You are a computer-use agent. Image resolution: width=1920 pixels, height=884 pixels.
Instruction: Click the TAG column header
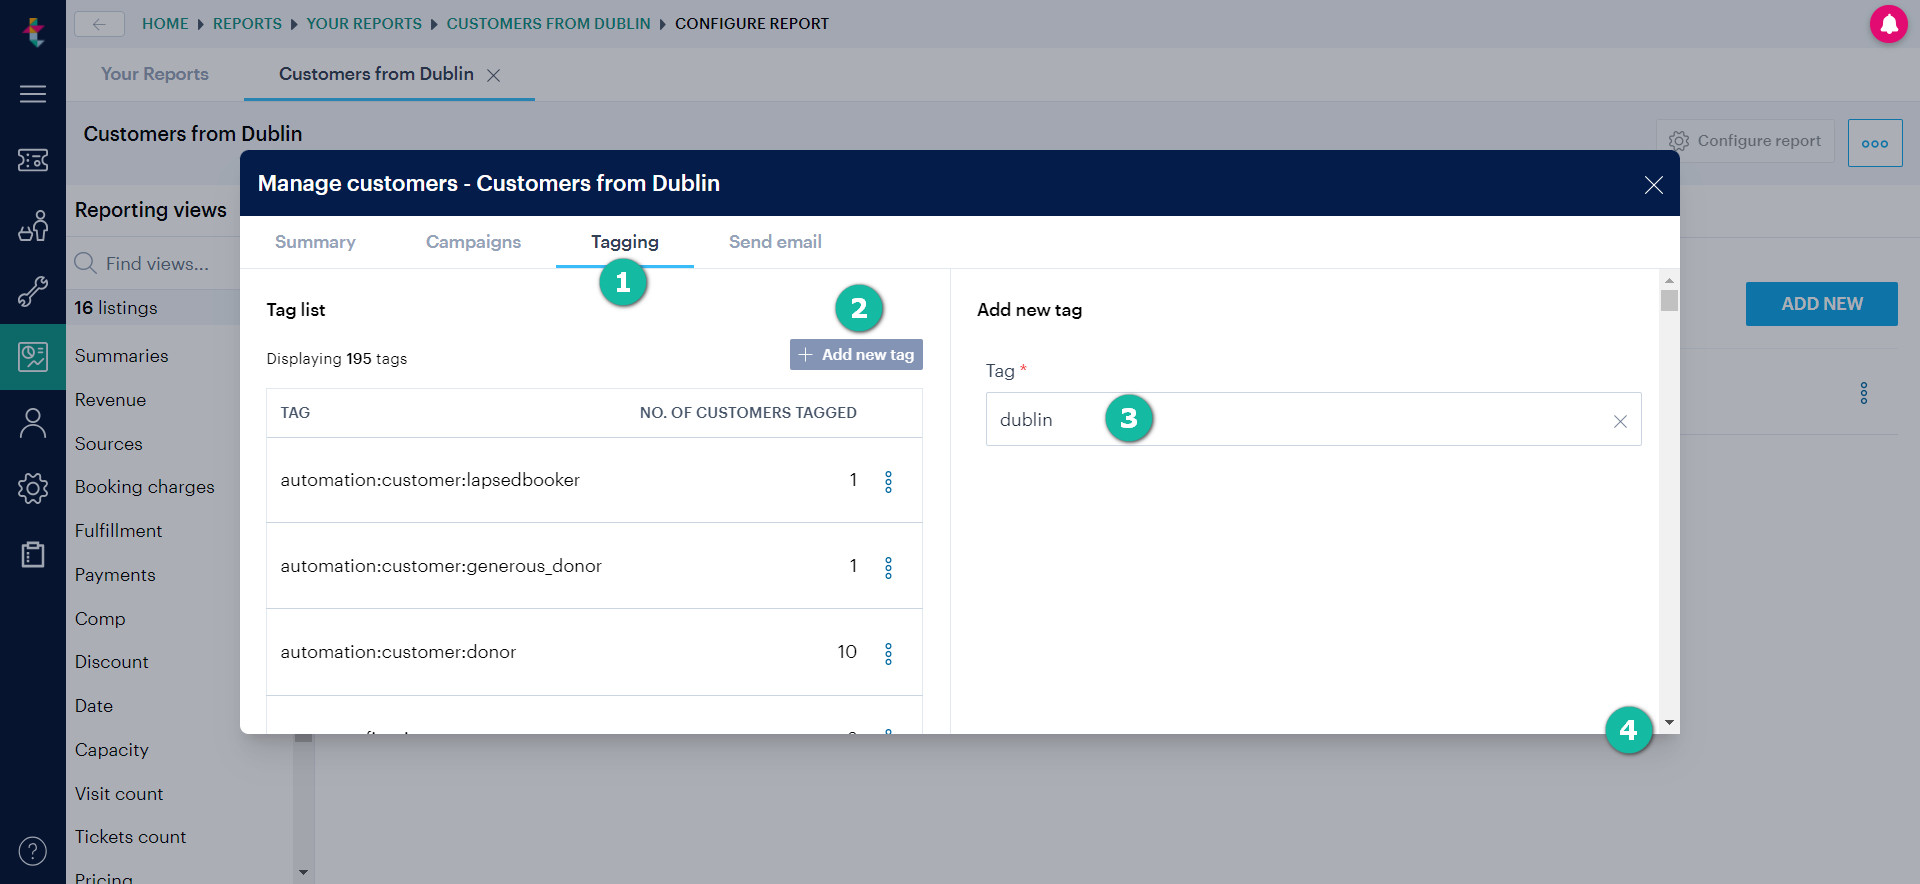295,413
